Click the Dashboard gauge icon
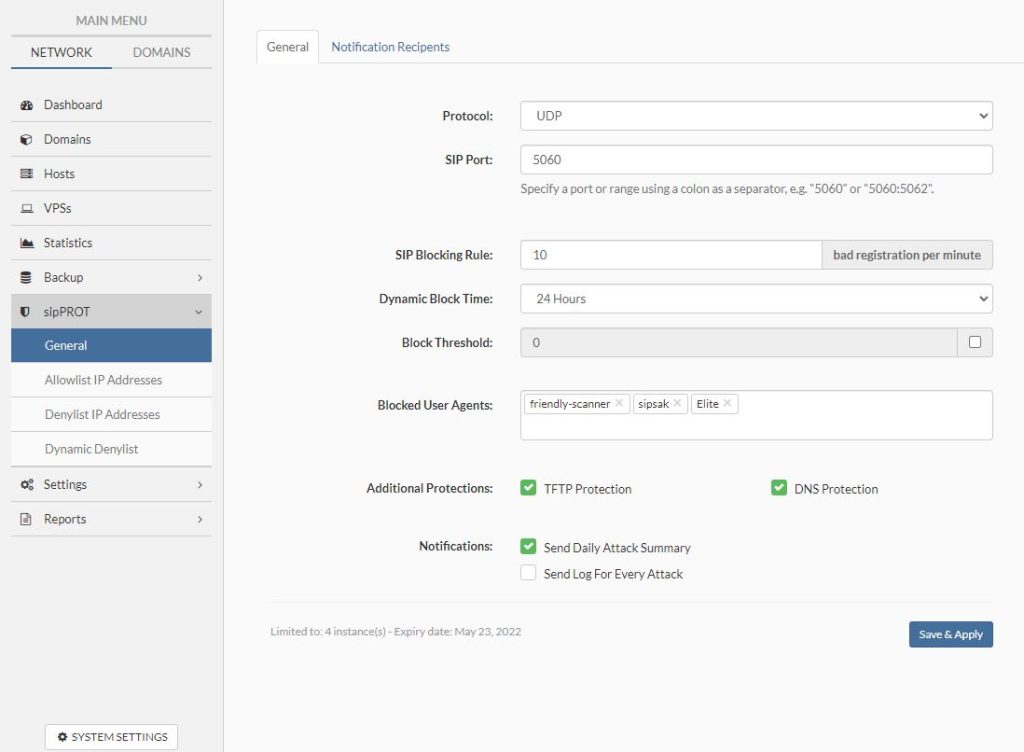The width and height of the screenshot is (1024, 752). (27, 105)
